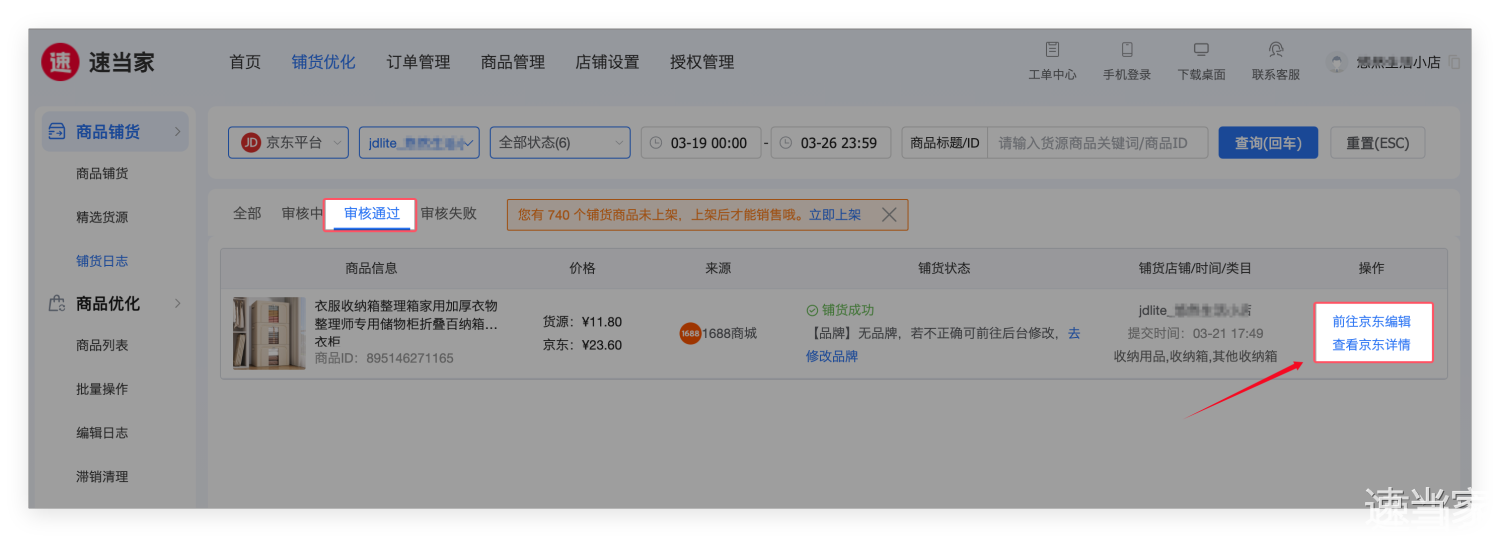
Task: Click the 立即上架 link in notice
Action: [834, 214]
